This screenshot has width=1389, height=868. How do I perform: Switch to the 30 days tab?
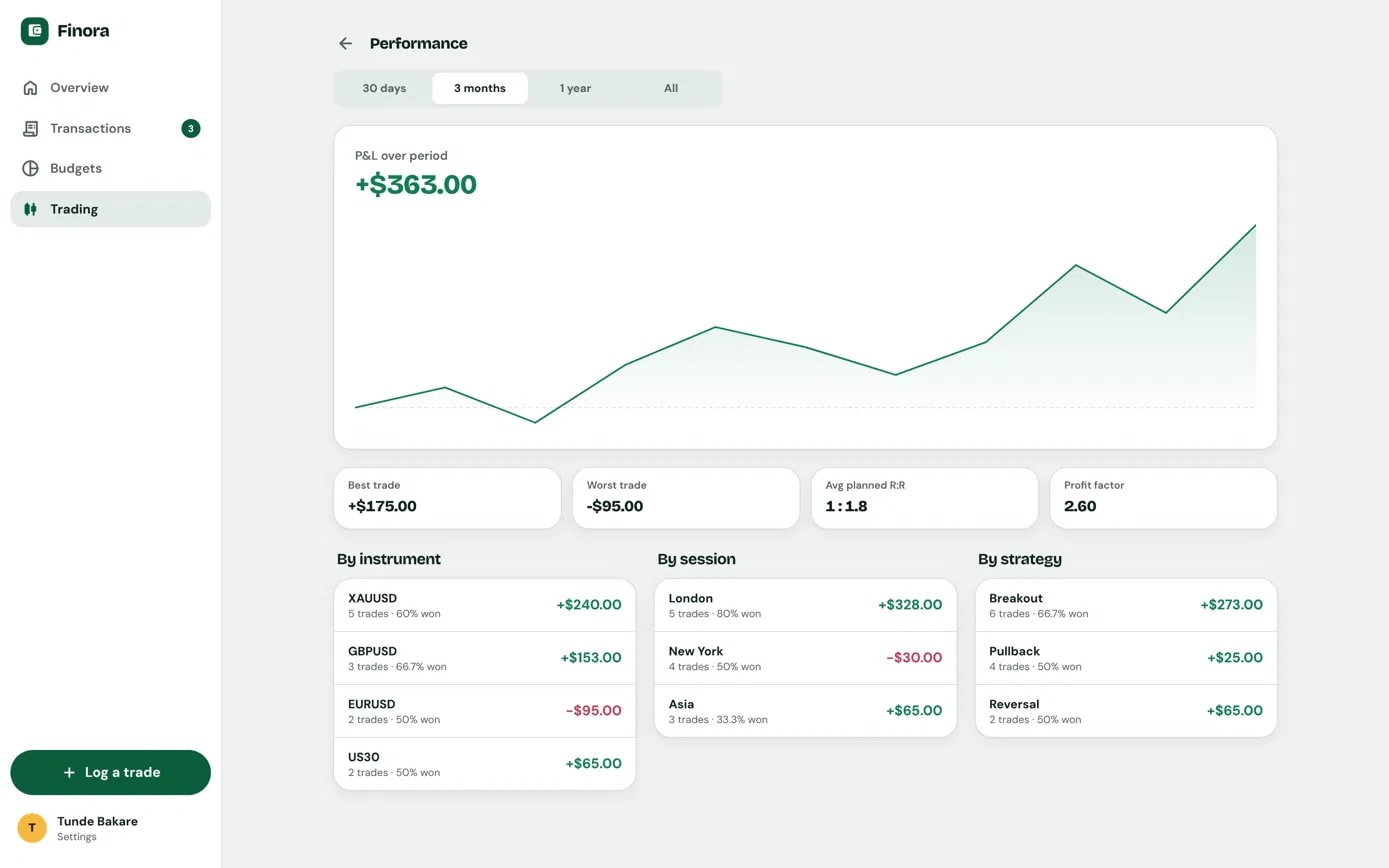tap(384, 88)
